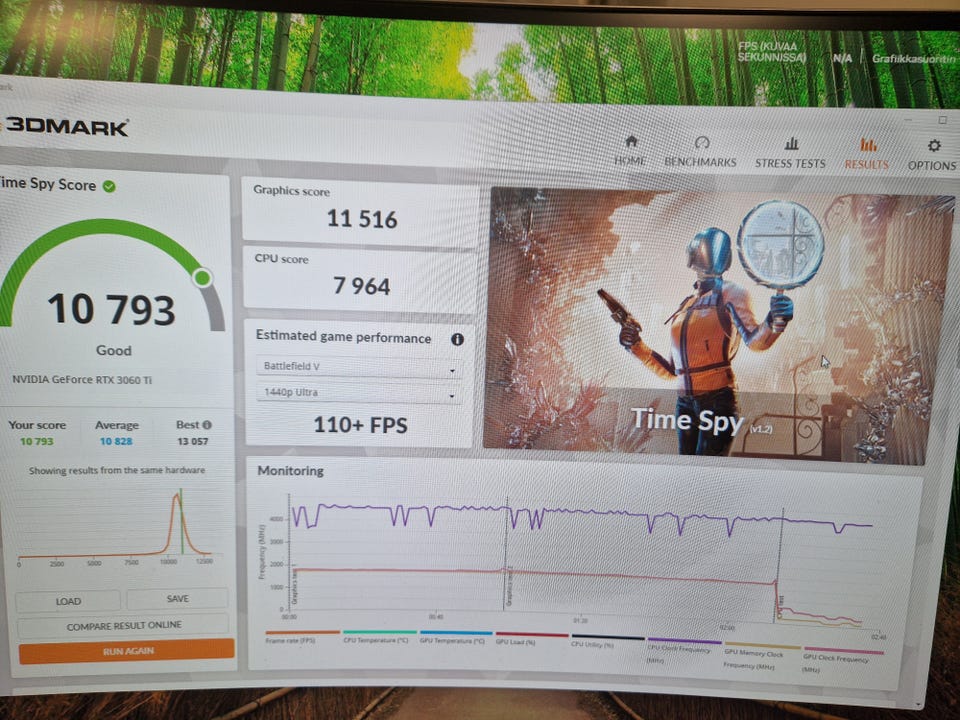Click the Time Spy score 10 793

tap(111, 309)
